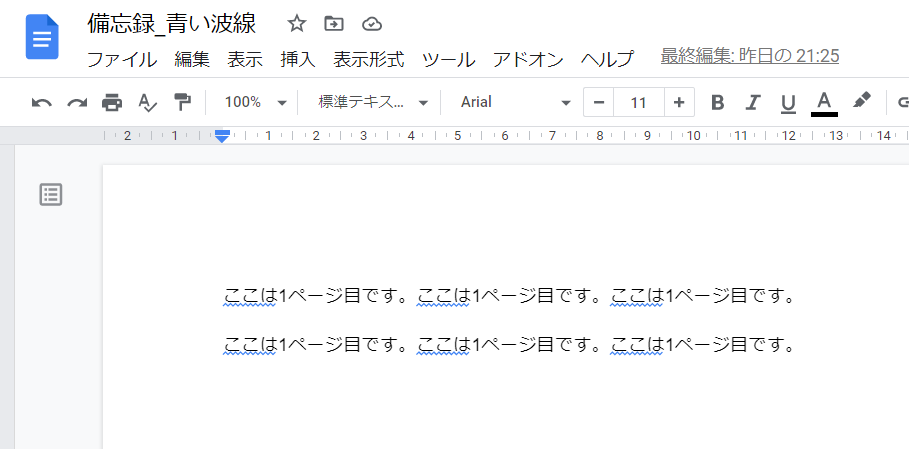Viewport: 909px width, 449px height.
Task: Check the cloud save status icon
Action: tap(372, 24)
